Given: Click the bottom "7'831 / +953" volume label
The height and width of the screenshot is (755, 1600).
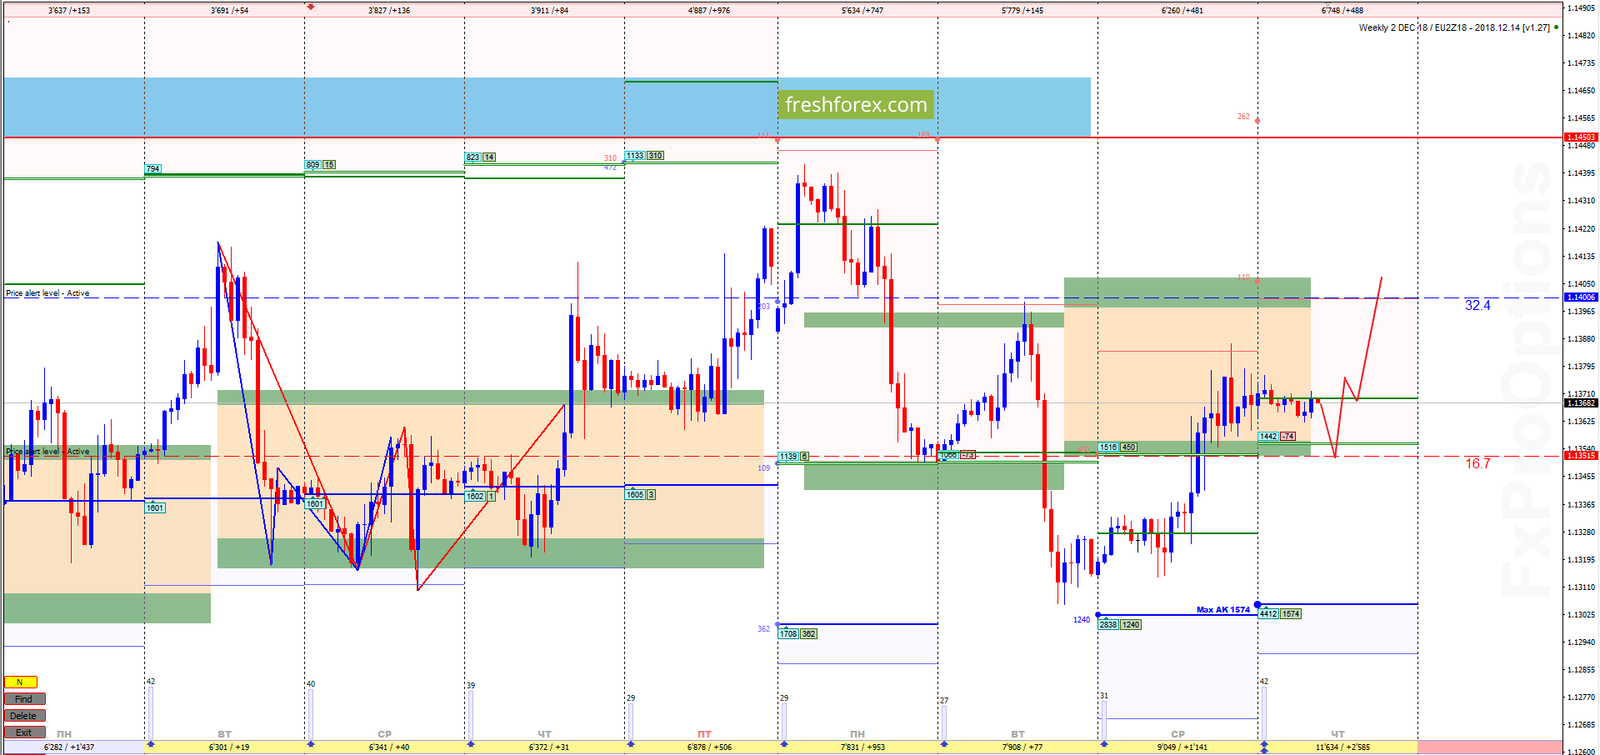Looking at the screenshot, I should 862,747.
